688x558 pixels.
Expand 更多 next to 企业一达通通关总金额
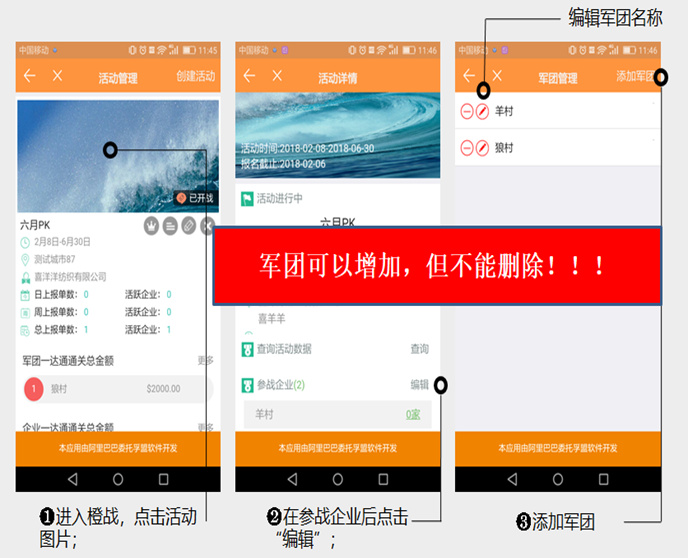[x=205, y=427]
